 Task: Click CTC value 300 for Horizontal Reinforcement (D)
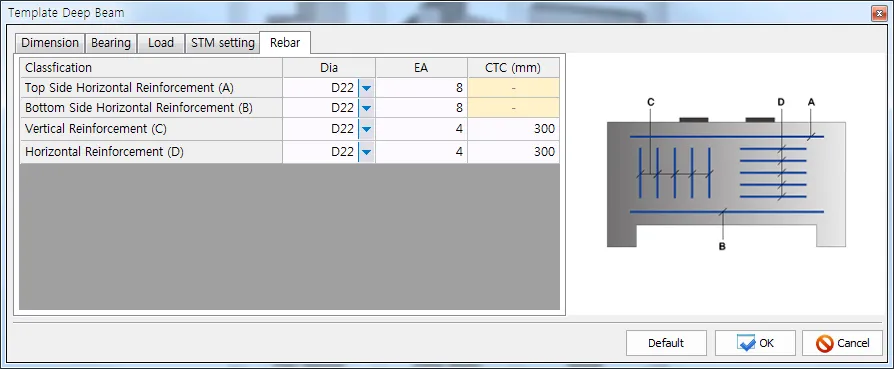514,152
